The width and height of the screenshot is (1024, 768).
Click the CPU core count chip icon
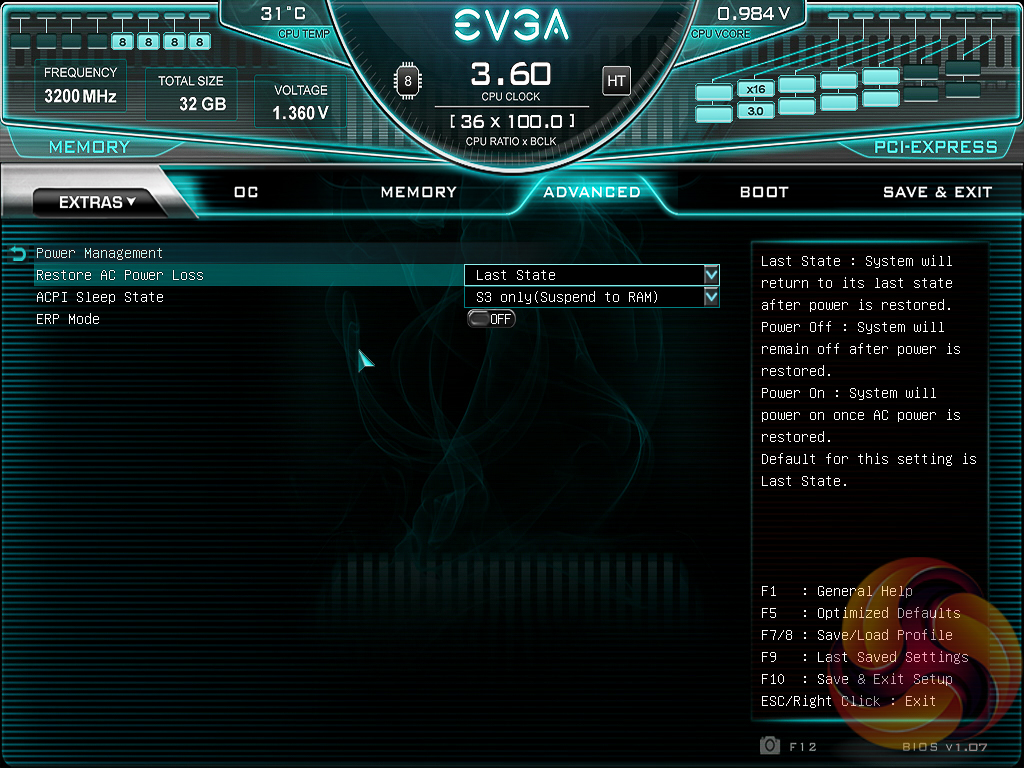[x=408, y=81]
